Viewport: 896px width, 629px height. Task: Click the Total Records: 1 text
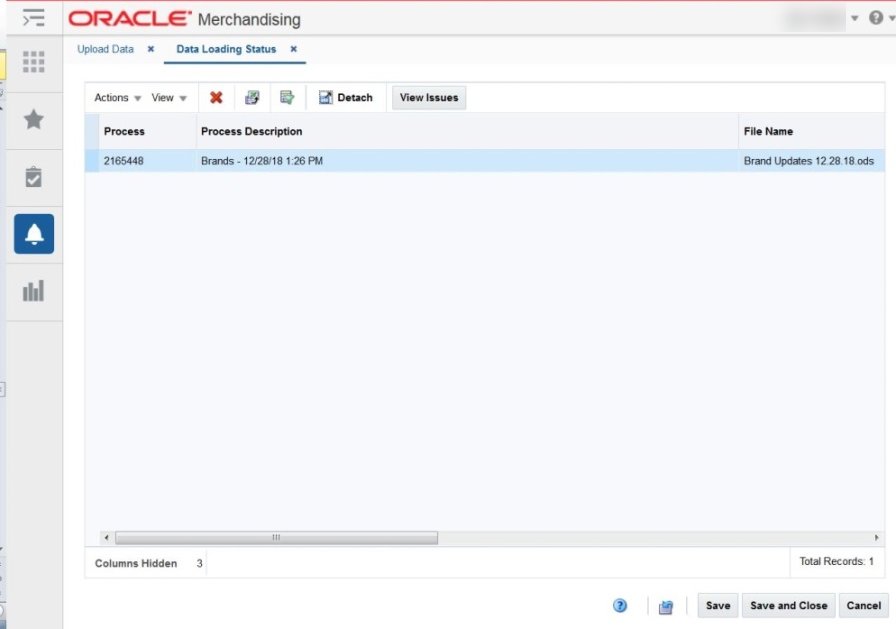click(x=837, y=562)
